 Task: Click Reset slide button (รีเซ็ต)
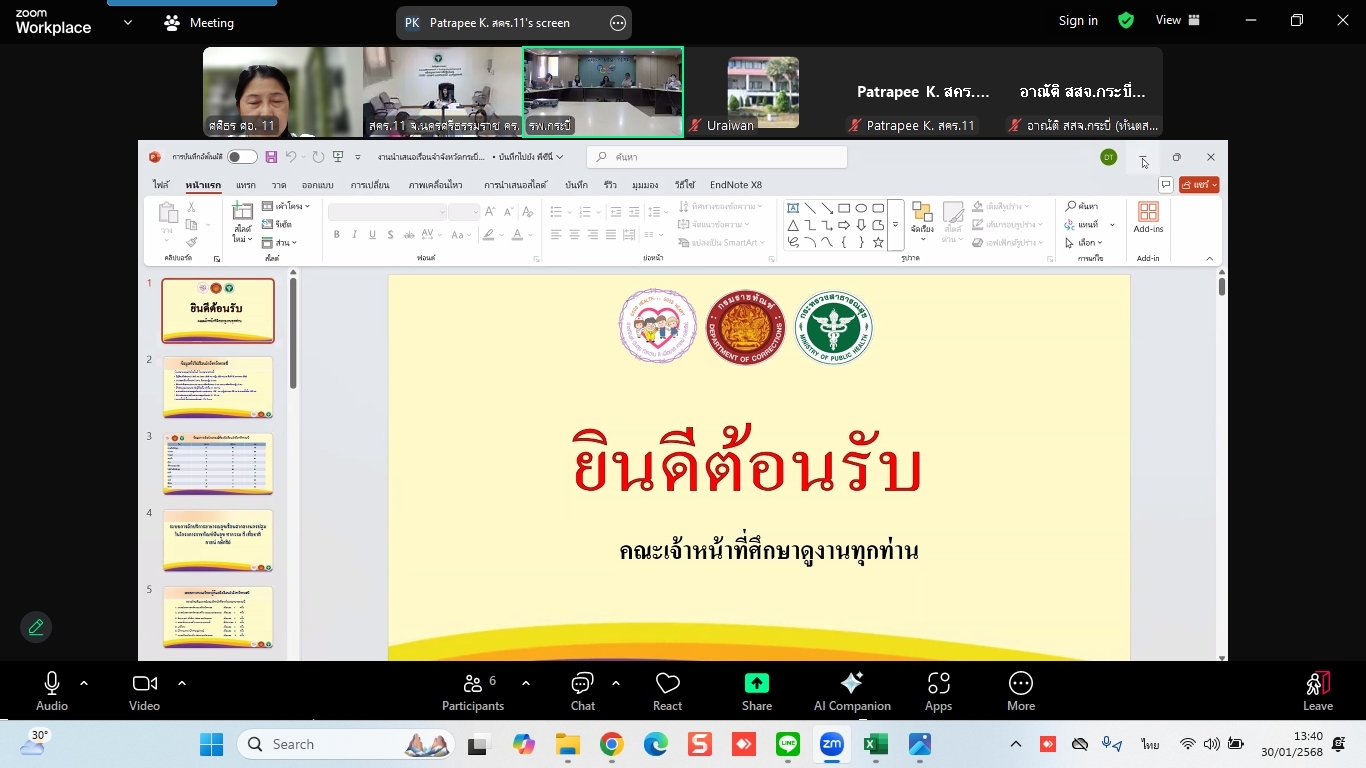(277, 225)
